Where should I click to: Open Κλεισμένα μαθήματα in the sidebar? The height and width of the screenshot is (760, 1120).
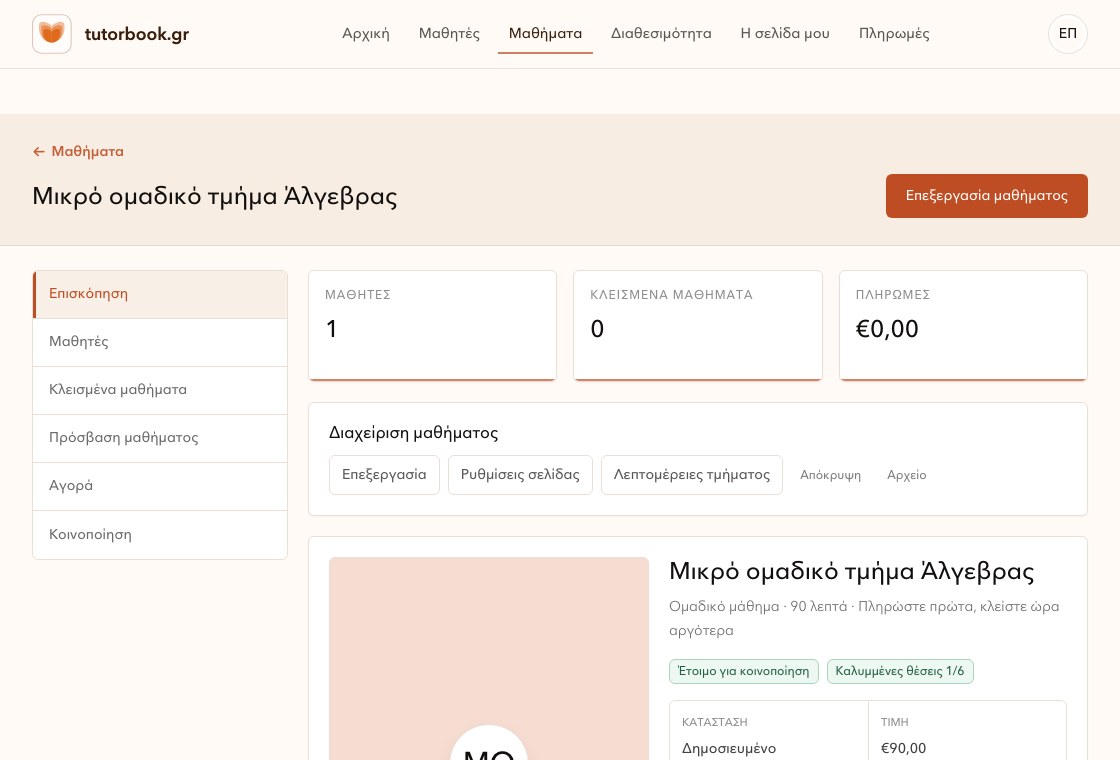(x=160, y=390)
